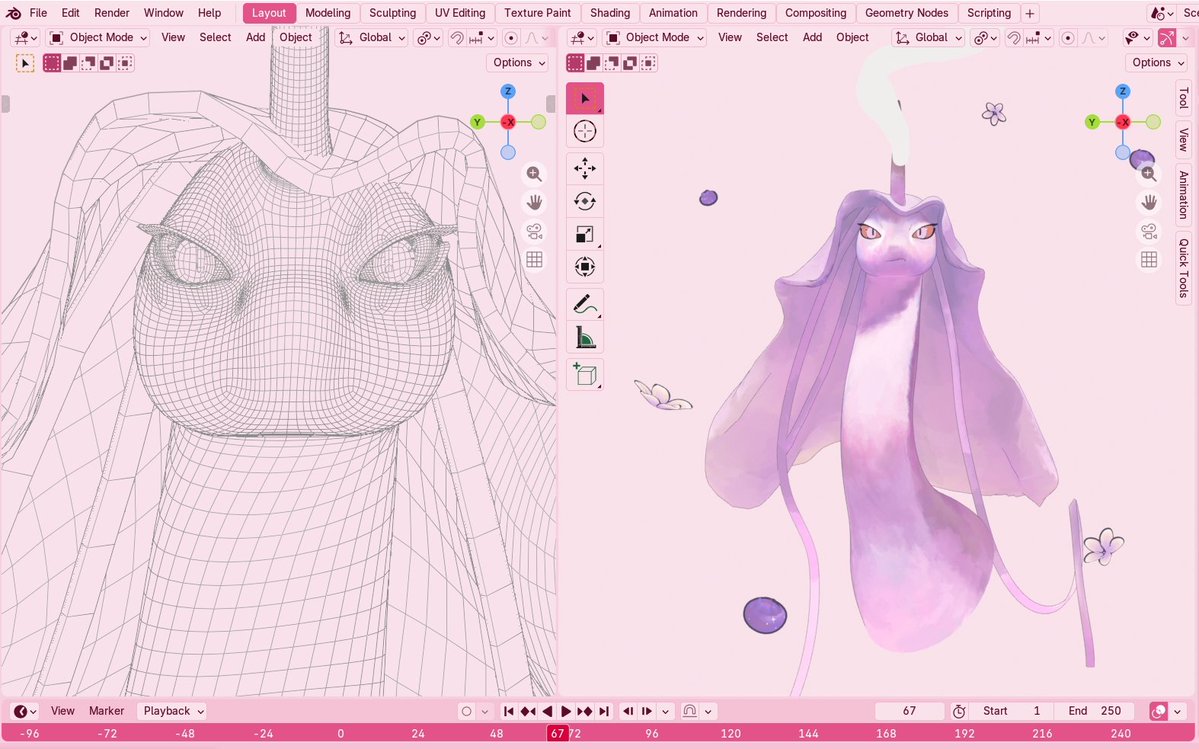Viewport: 1199px width, 749px height.
Task: Click current frame field showing 67
Action: (909, 711)
